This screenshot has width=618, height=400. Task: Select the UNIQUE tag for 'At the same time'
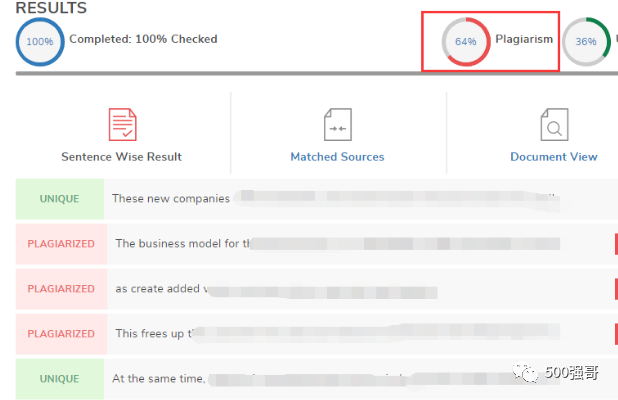coord(60,379)
